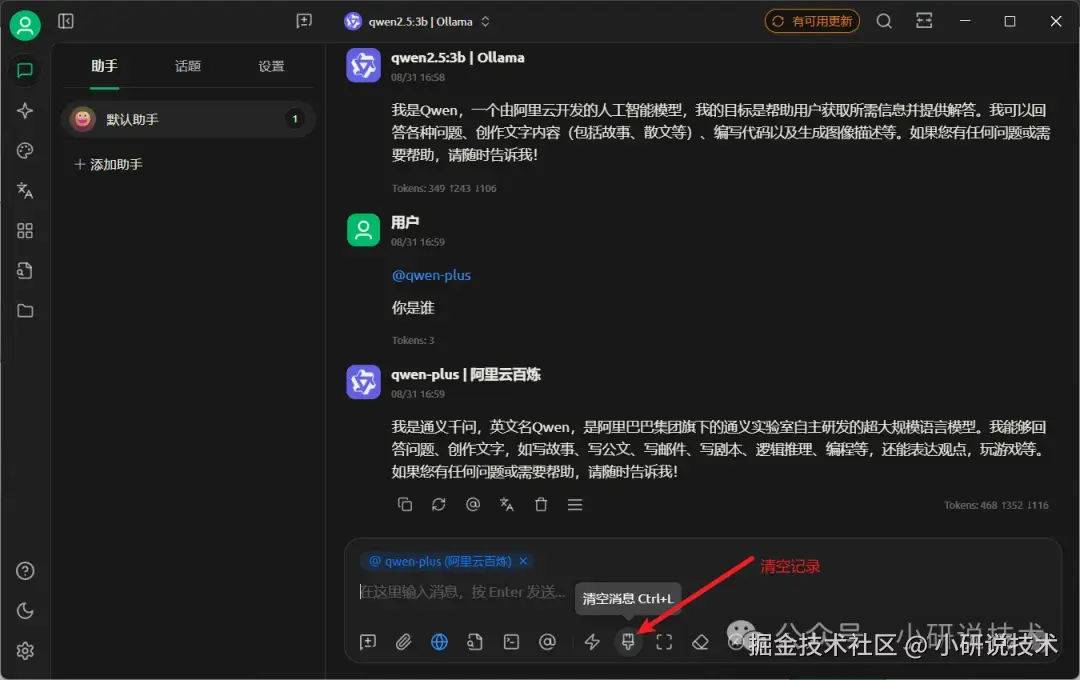1080x680 pixels.
Task: Delete the qwen-plus reply with the trash icon
Action: click(541, 504)
